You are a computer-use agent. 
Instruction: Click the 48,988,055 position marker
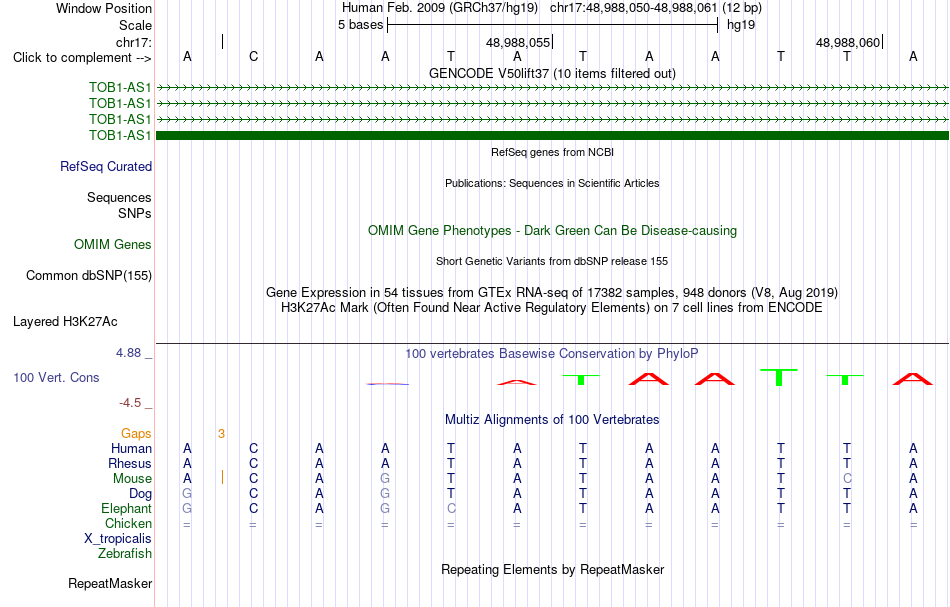click(519, 42)
